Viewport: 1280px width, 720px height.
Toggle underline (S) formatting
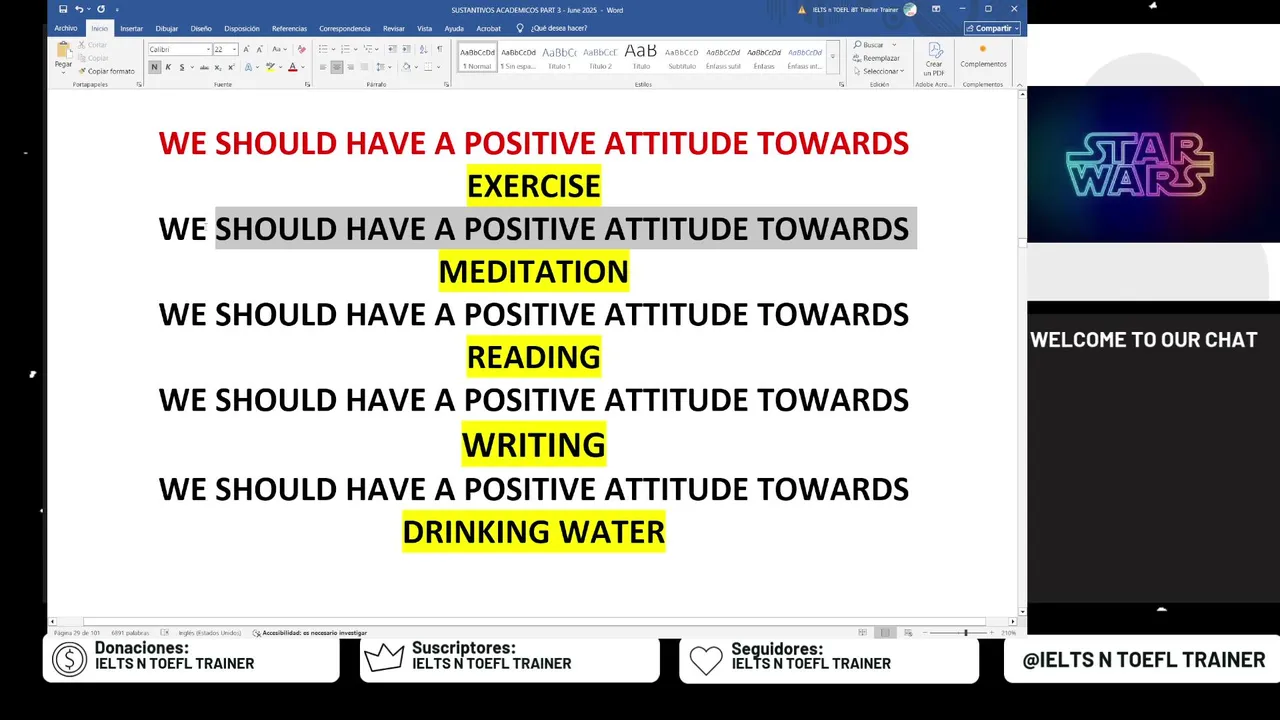[x=181, y=67]
